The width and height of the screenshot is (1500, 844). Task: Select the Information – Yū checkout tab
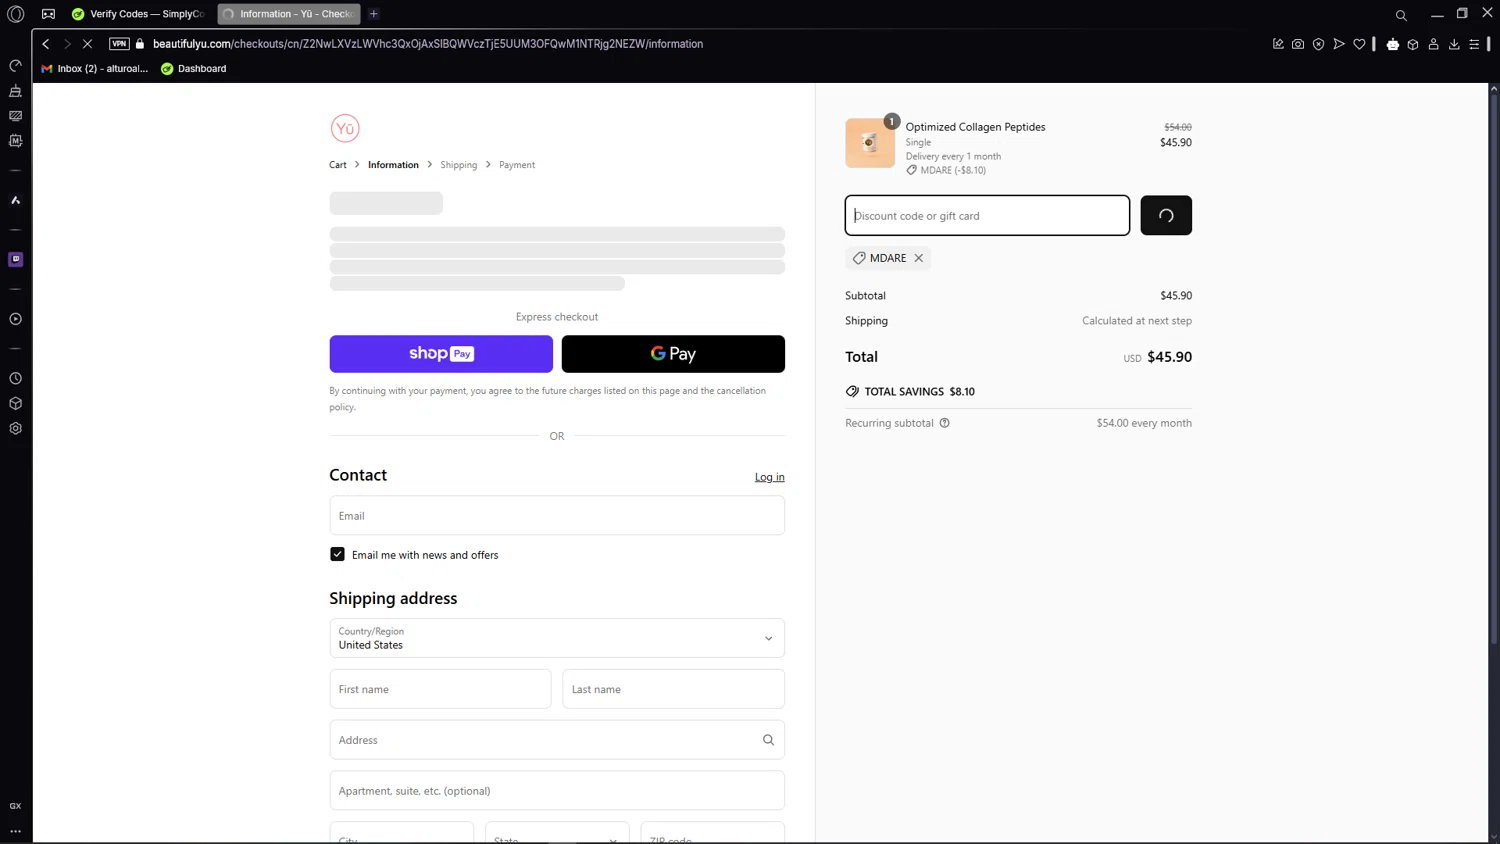289,14
